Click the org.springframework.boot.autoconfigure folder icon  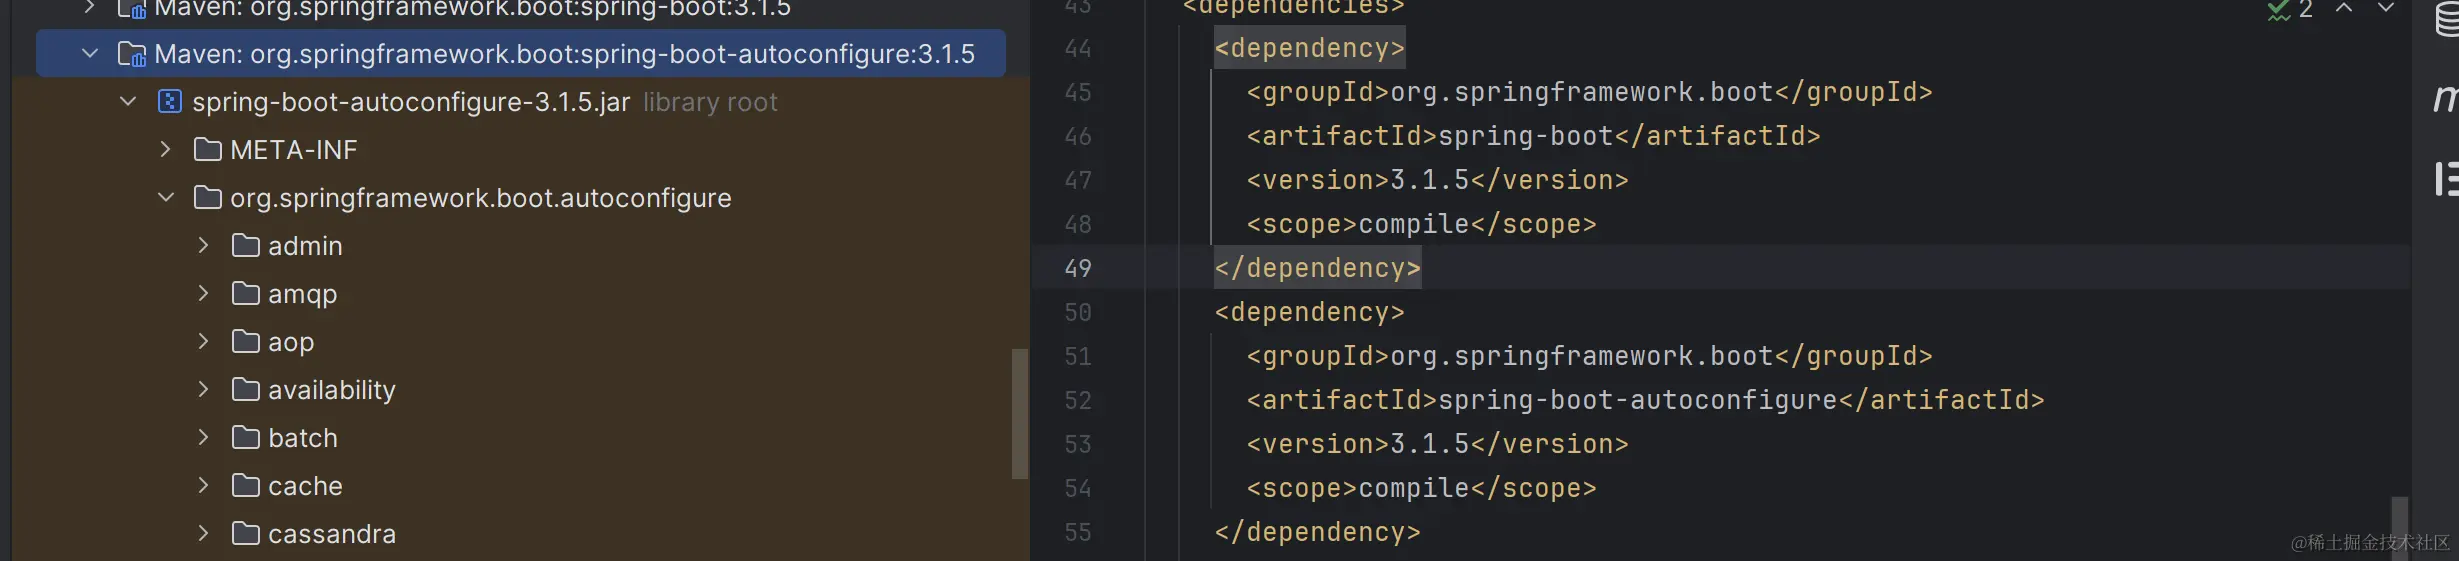pyautogui.click(x=208, y=197)
